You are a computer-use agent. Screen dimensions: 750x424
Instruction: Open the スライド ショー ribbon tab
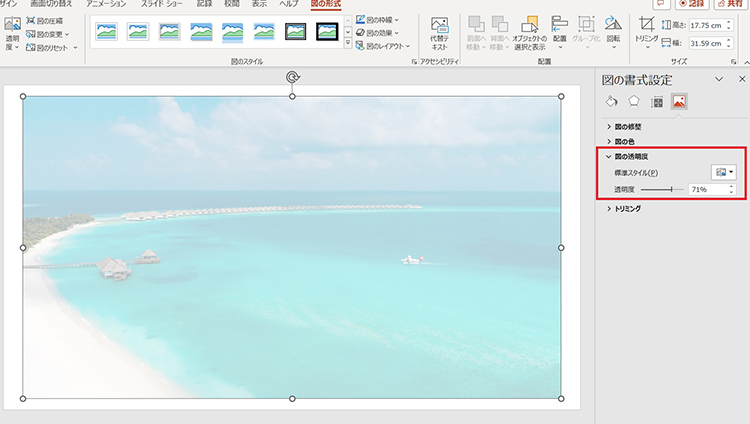[160, 4]
